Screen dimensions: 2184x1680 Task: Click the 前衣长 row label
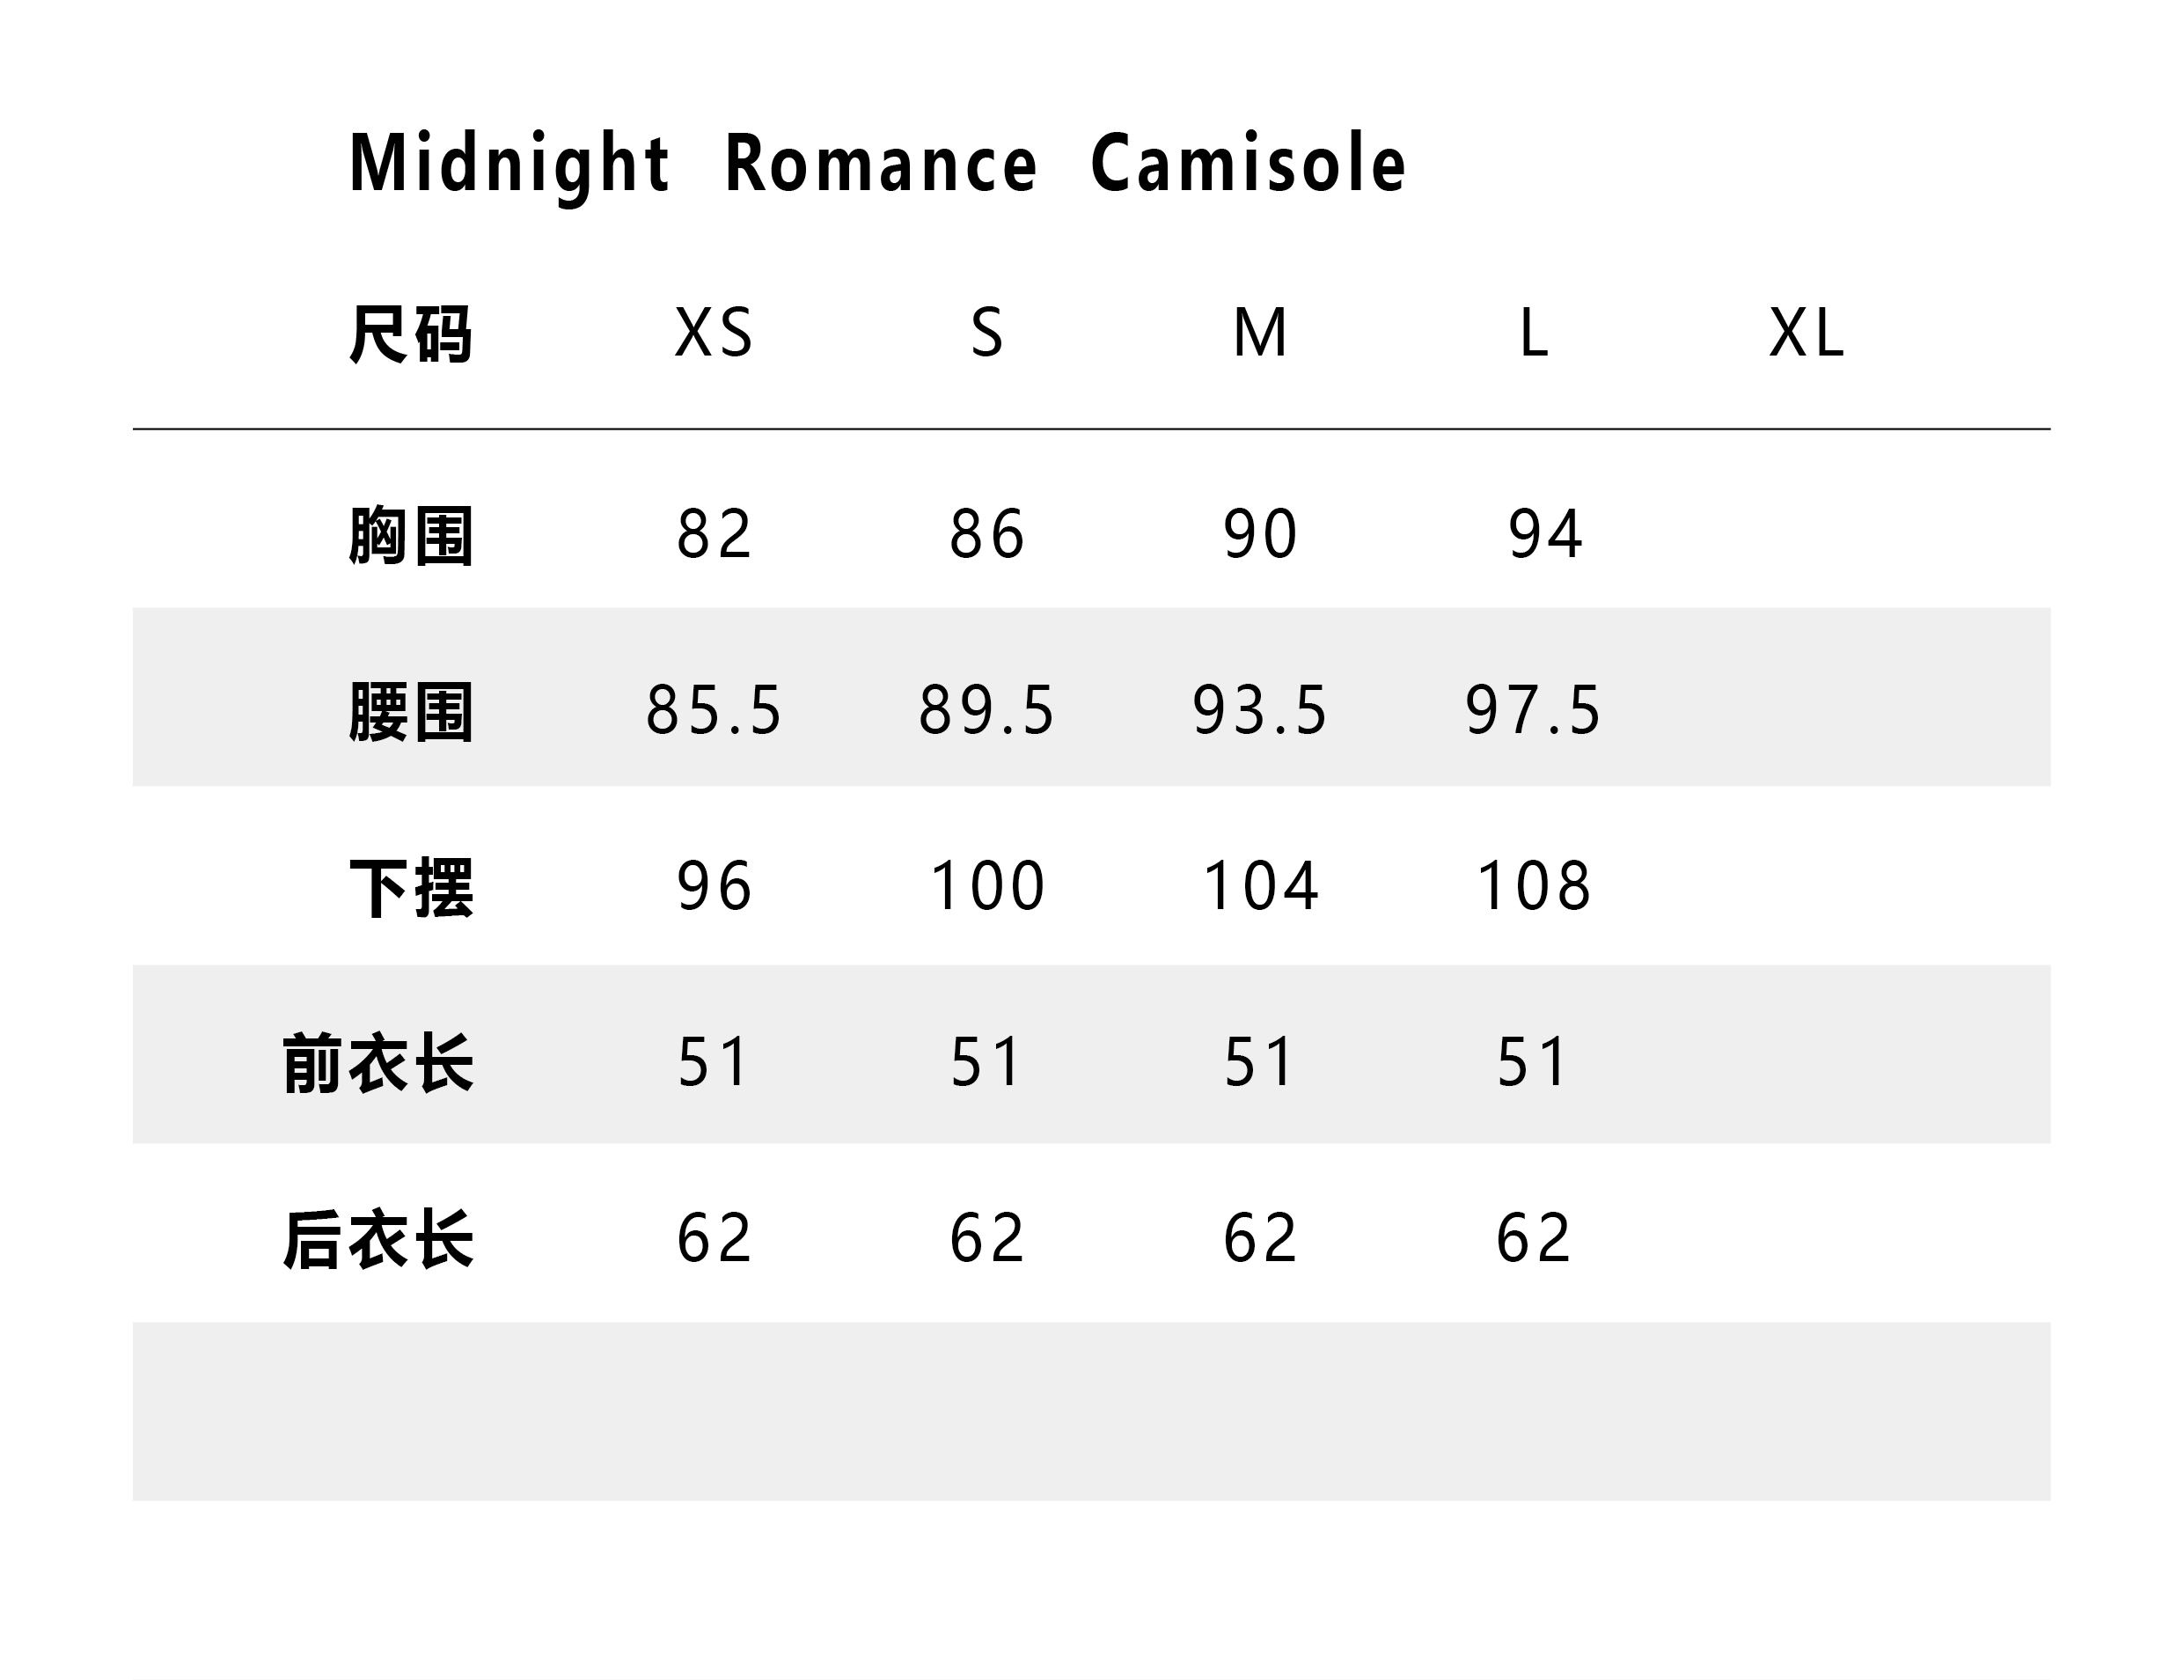point(378,1063)
